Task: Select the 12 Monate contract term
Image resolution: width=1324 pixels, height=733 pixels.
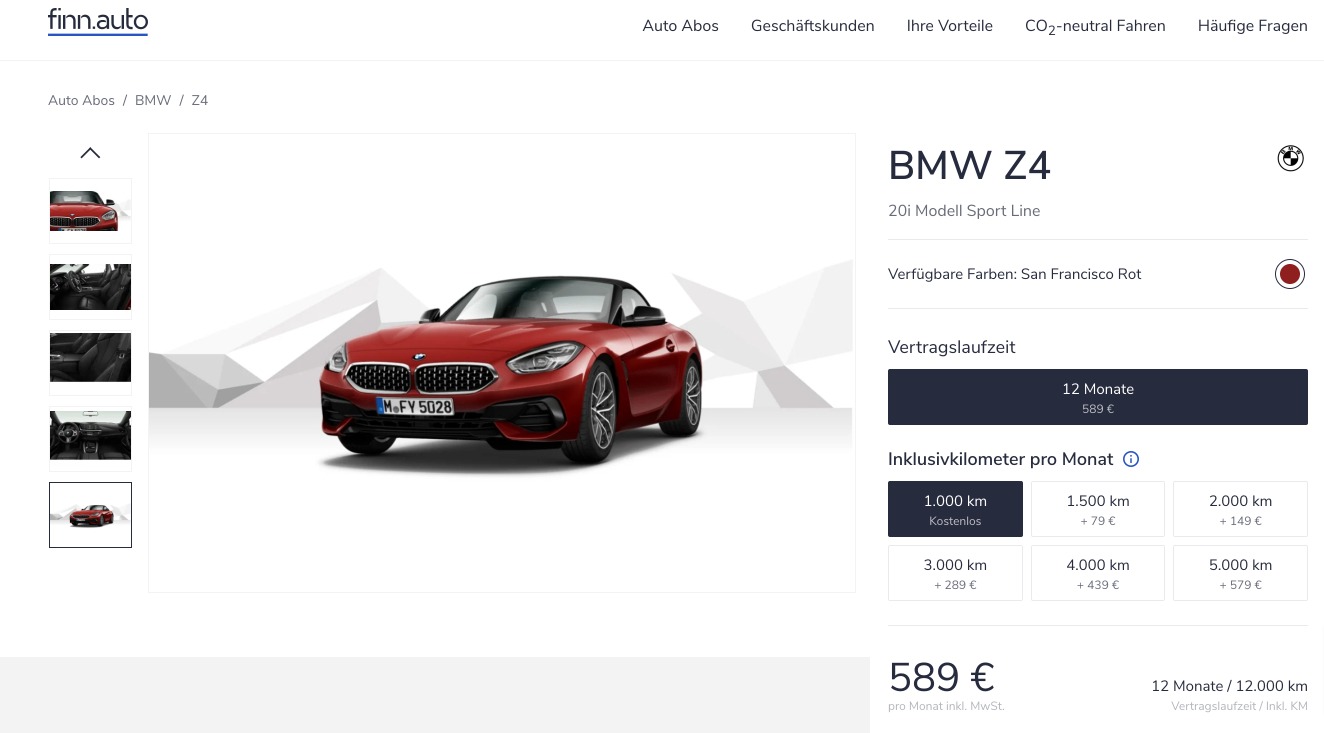Action: (1097, 397)
